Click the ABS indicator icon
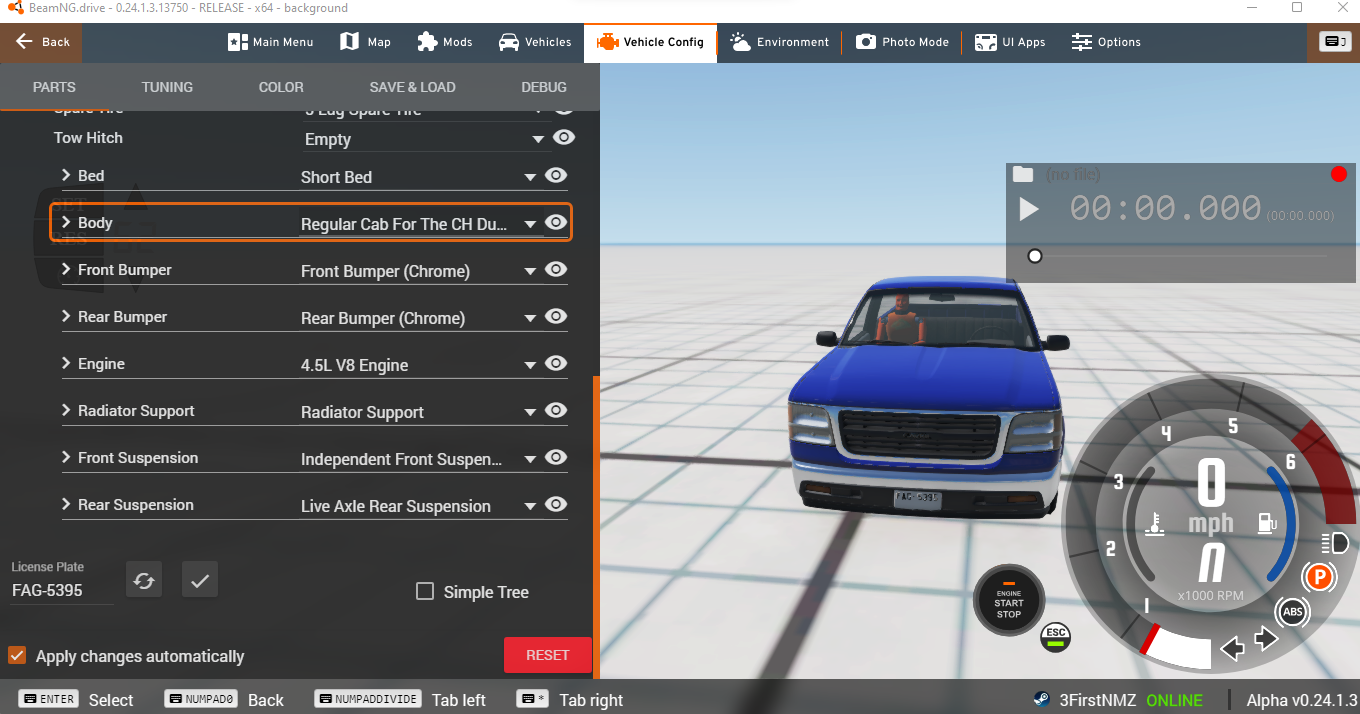This screenshot has height=714, width=1360. point(1292,611)
